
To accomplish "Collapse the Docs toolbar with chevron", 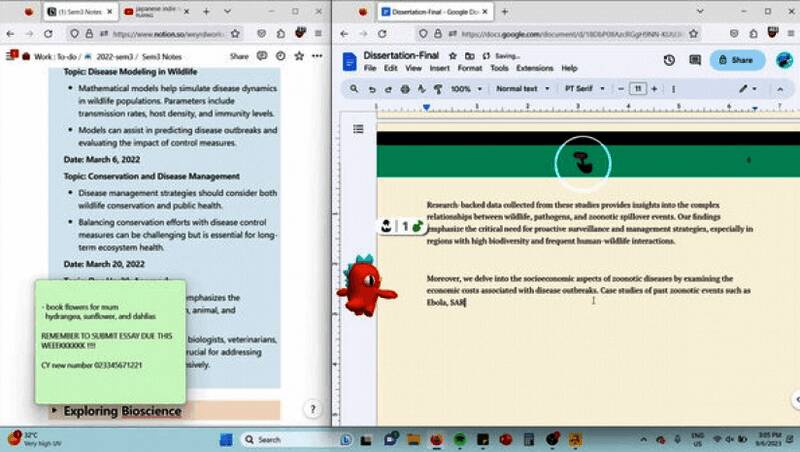I will (780, 89).
